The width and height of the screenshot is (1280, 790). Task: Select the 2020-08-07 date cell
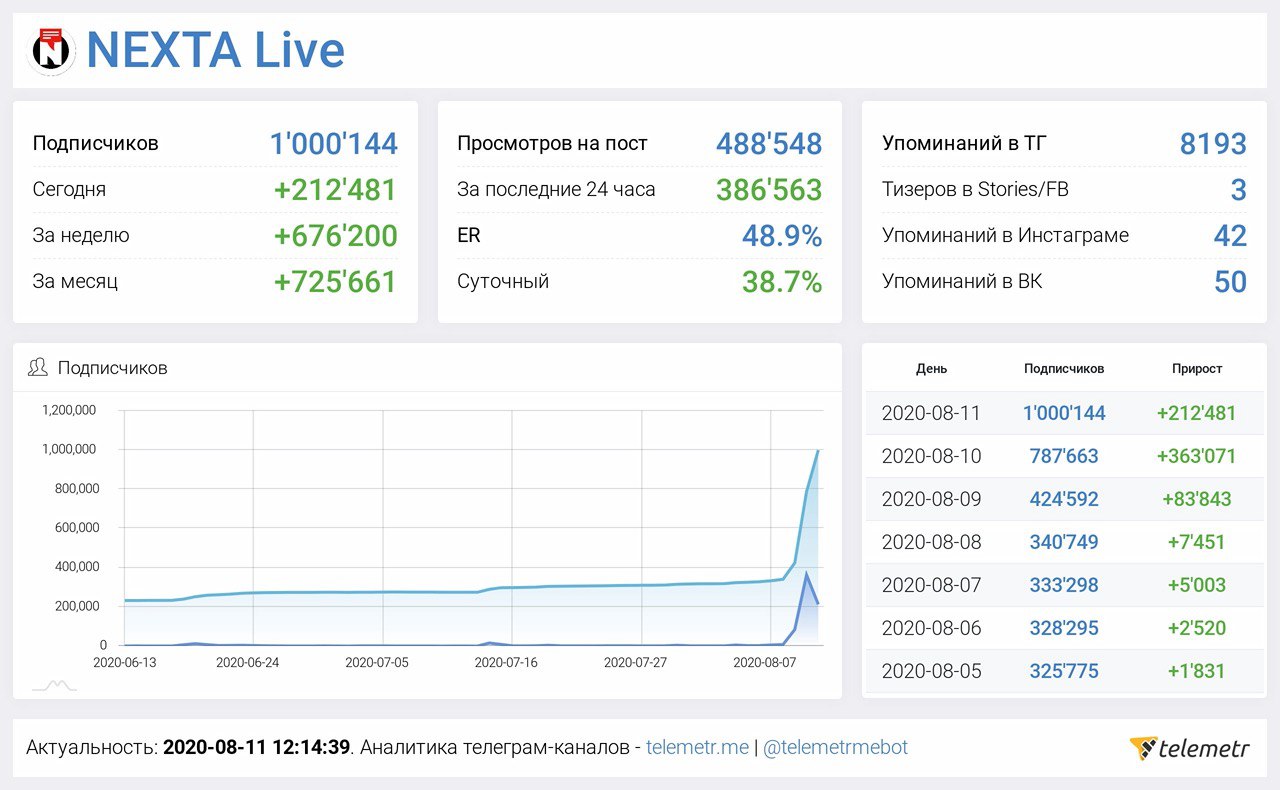tap(931, 585)
